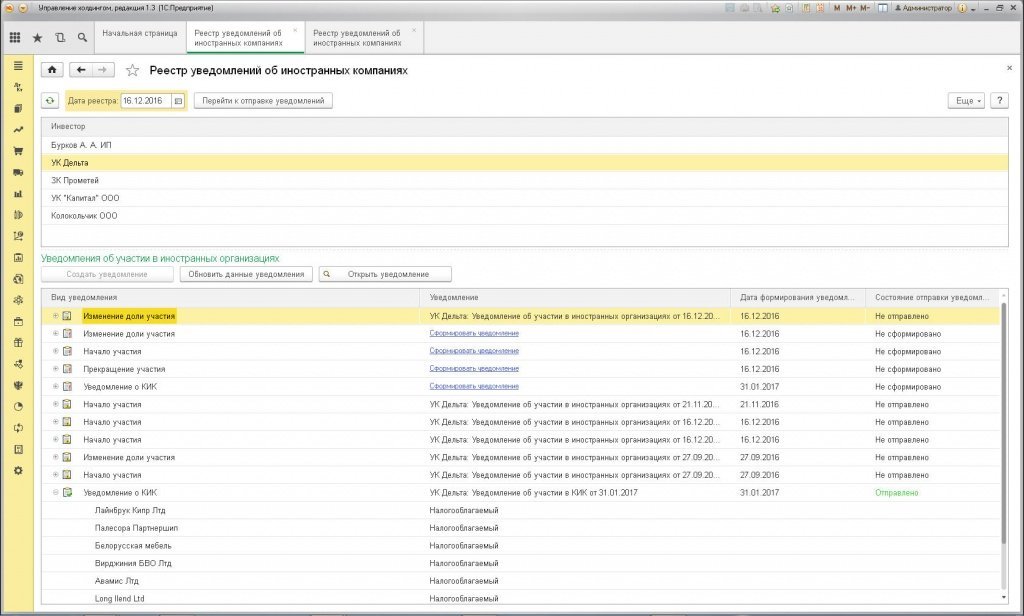
Task: Open the calendar picker for registry date
Action: point(178,101)
